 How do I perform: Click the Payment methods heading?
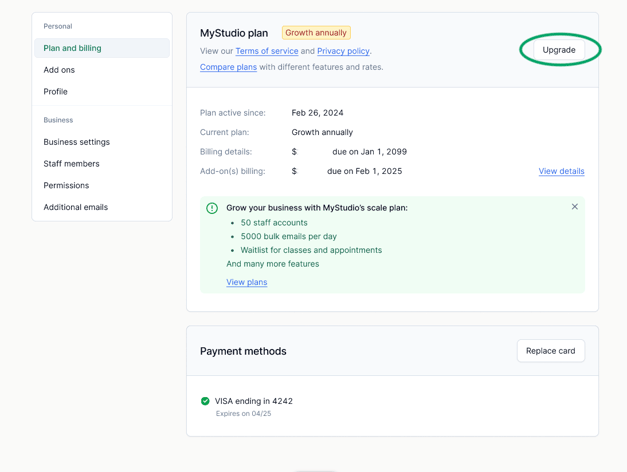tap(243, 351)
